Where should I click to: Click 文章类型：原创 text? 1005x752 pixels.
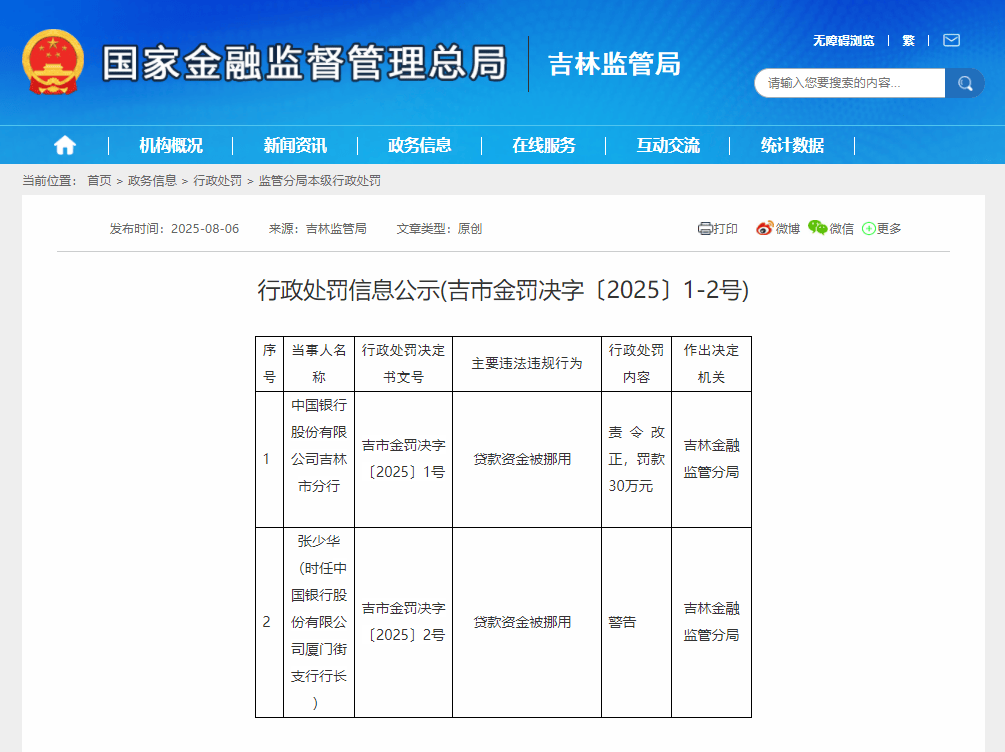[x=439, y=229]
